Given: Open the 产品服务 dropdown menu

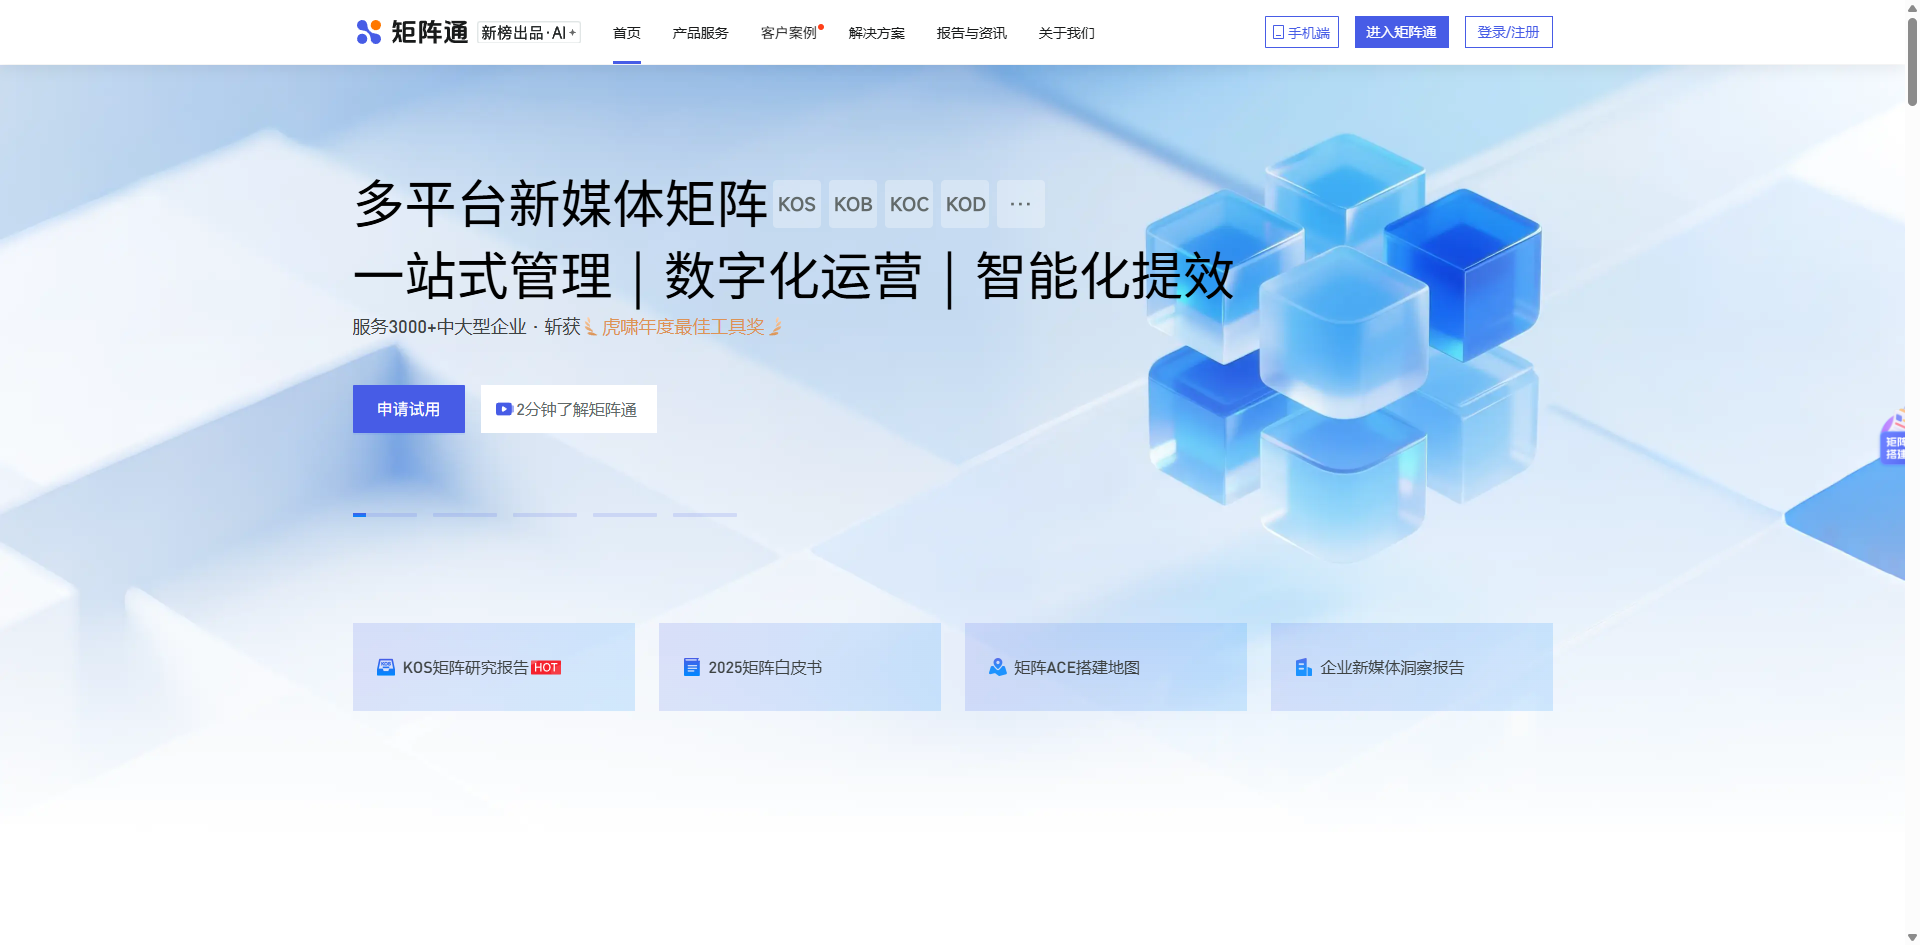Looking at the screenshot, I should pos(700,32).
